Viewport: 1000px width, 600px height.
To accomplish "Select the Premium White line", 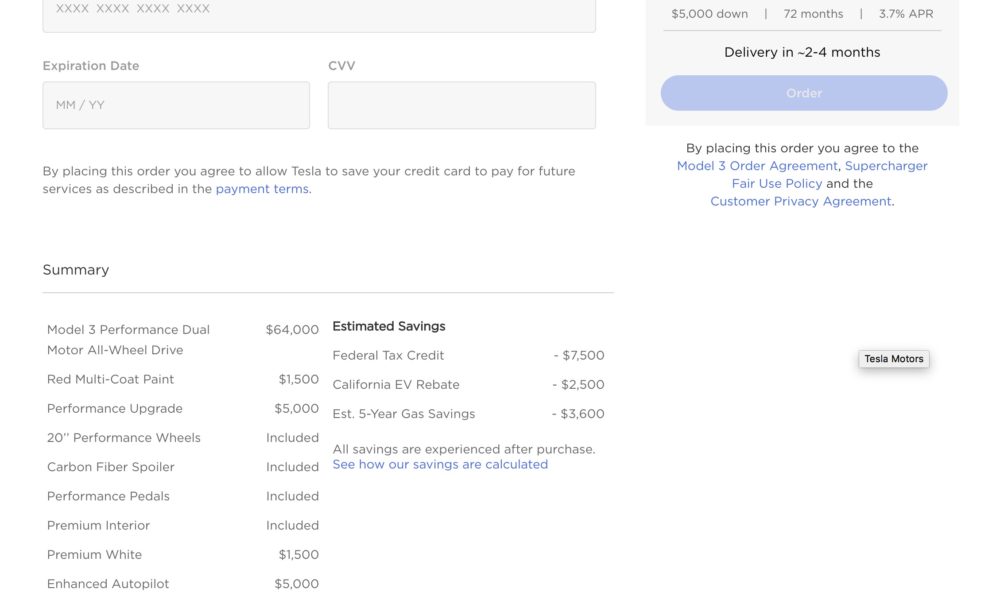I will click(x=94, y=555).
